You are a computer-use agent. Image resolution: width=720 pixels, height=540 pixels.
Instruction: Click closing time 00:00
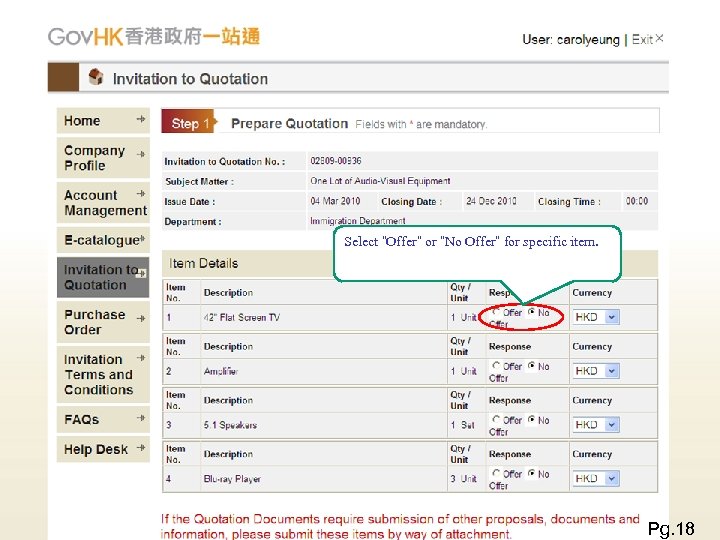point(637,201)
